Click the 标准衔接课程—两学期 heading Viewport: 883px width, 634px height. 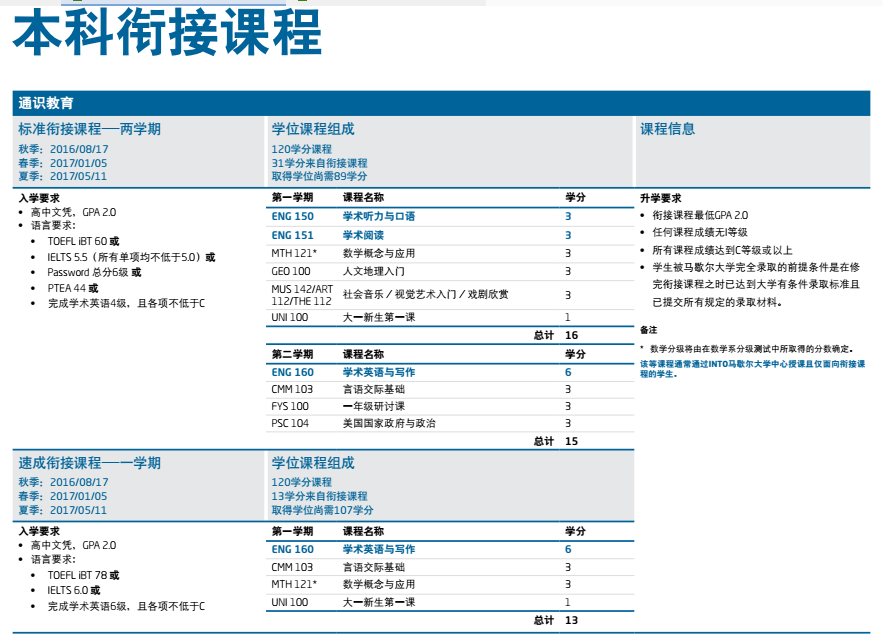pyautogui.click(x=89, y=129)
